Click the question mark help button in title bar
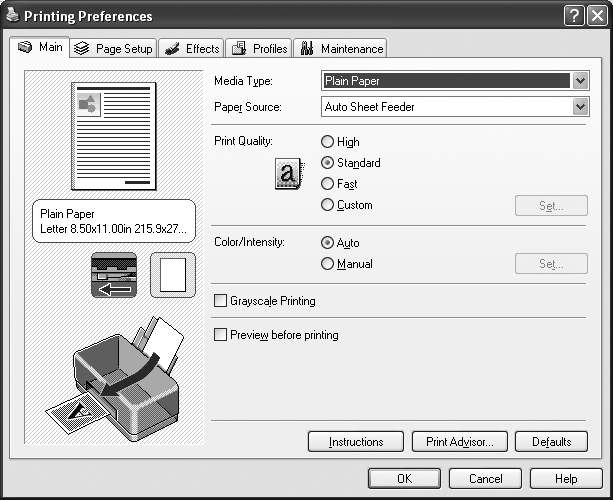Image resolution: width=613 pixels, height=500 pixels. click(574, 16)
